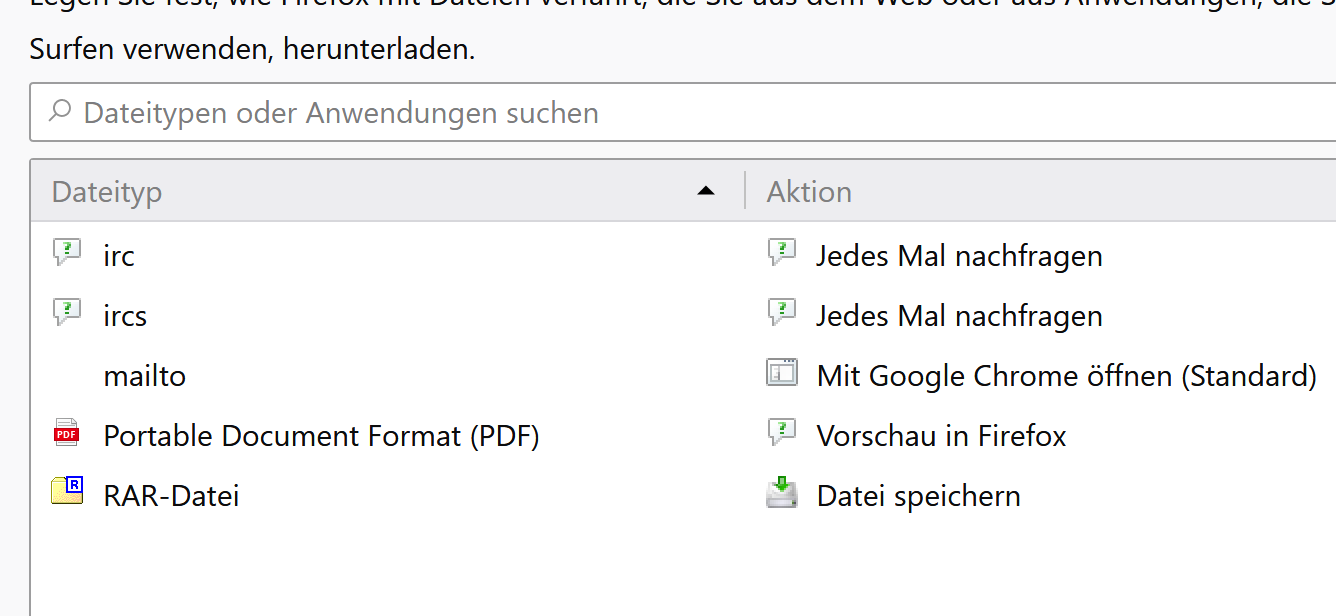Screen dimensions: 1336x616
Task: Click the Datei speichern download icon
Action: [782, 494]
